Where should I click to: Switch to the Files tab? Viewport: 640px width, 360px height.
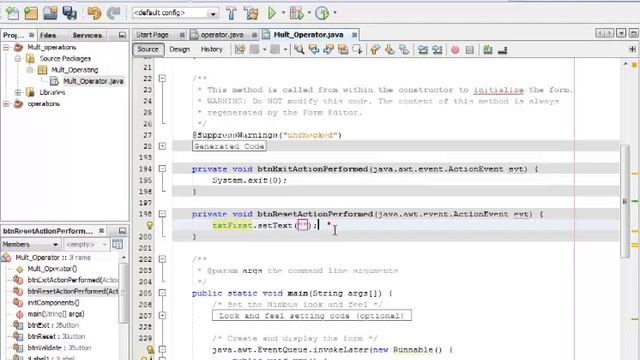point(48,36)
